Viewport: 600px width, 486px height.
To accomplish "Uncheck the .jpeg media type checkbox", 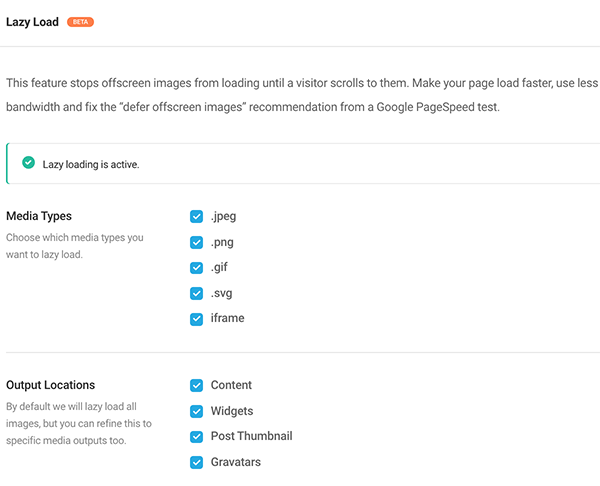I will [x=197, y=216].
